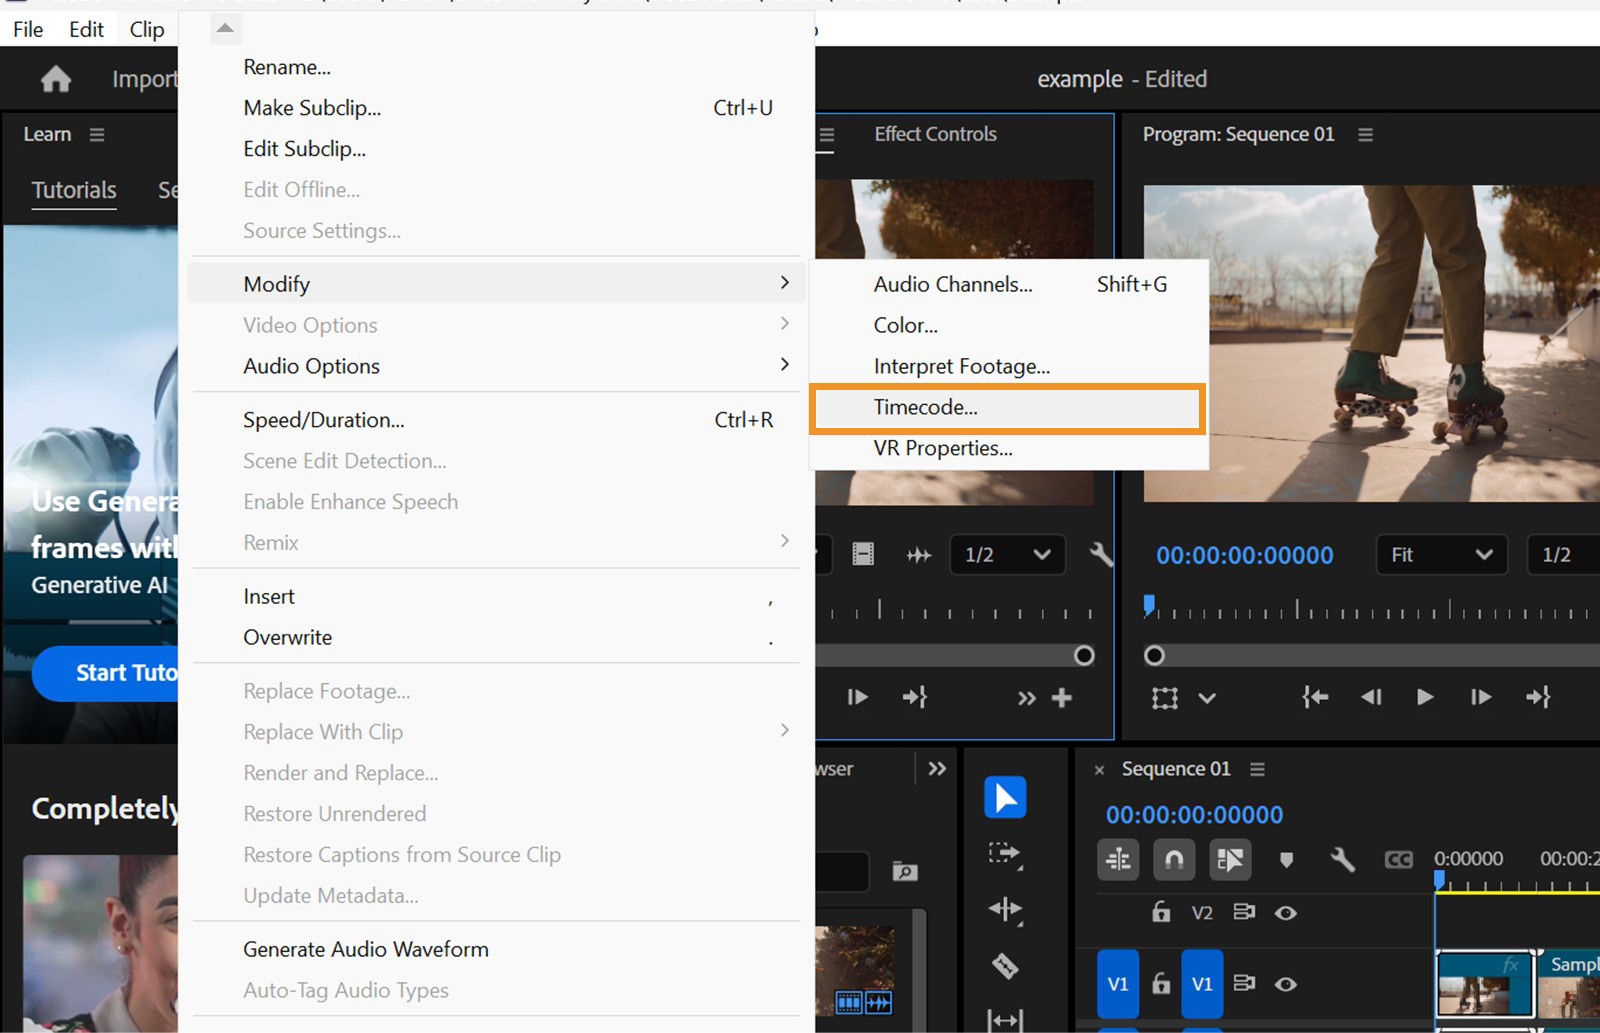The width and height of the screenshot is (1600, 1033).
Task: Choose Timecode from the Modify submenu
Action: point(926,407)
